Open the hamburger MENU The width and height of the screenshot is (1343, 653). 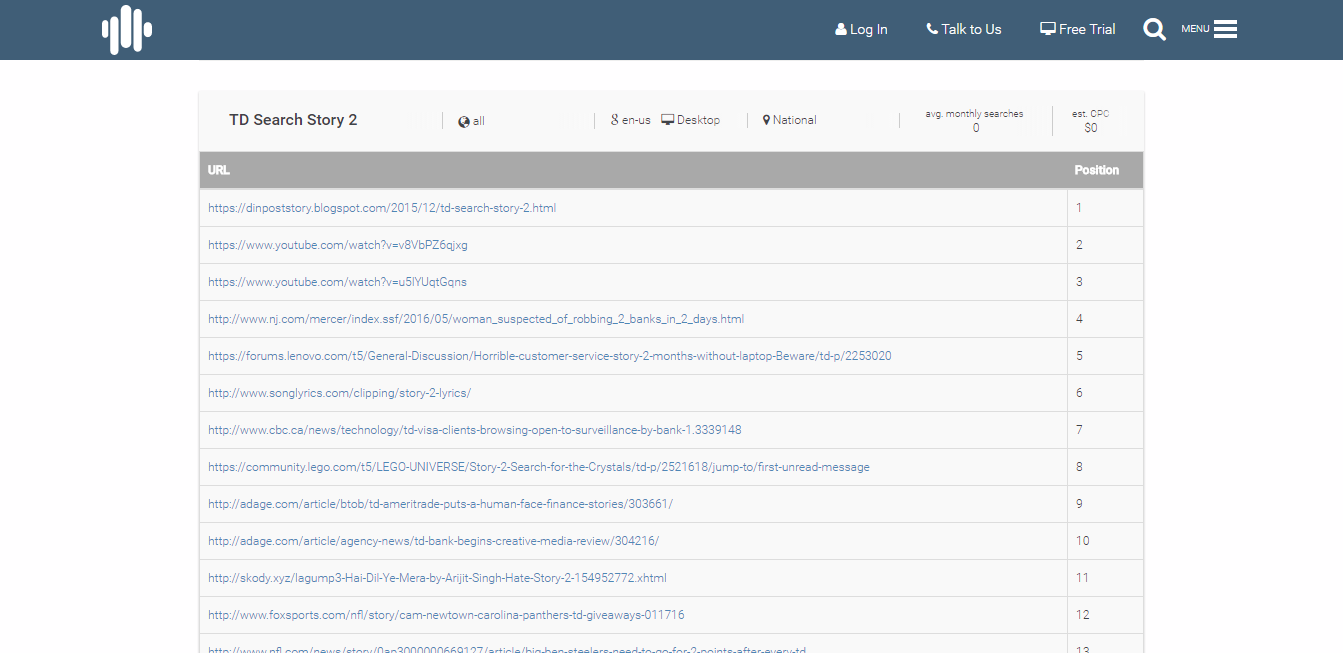click(1209, 29)
